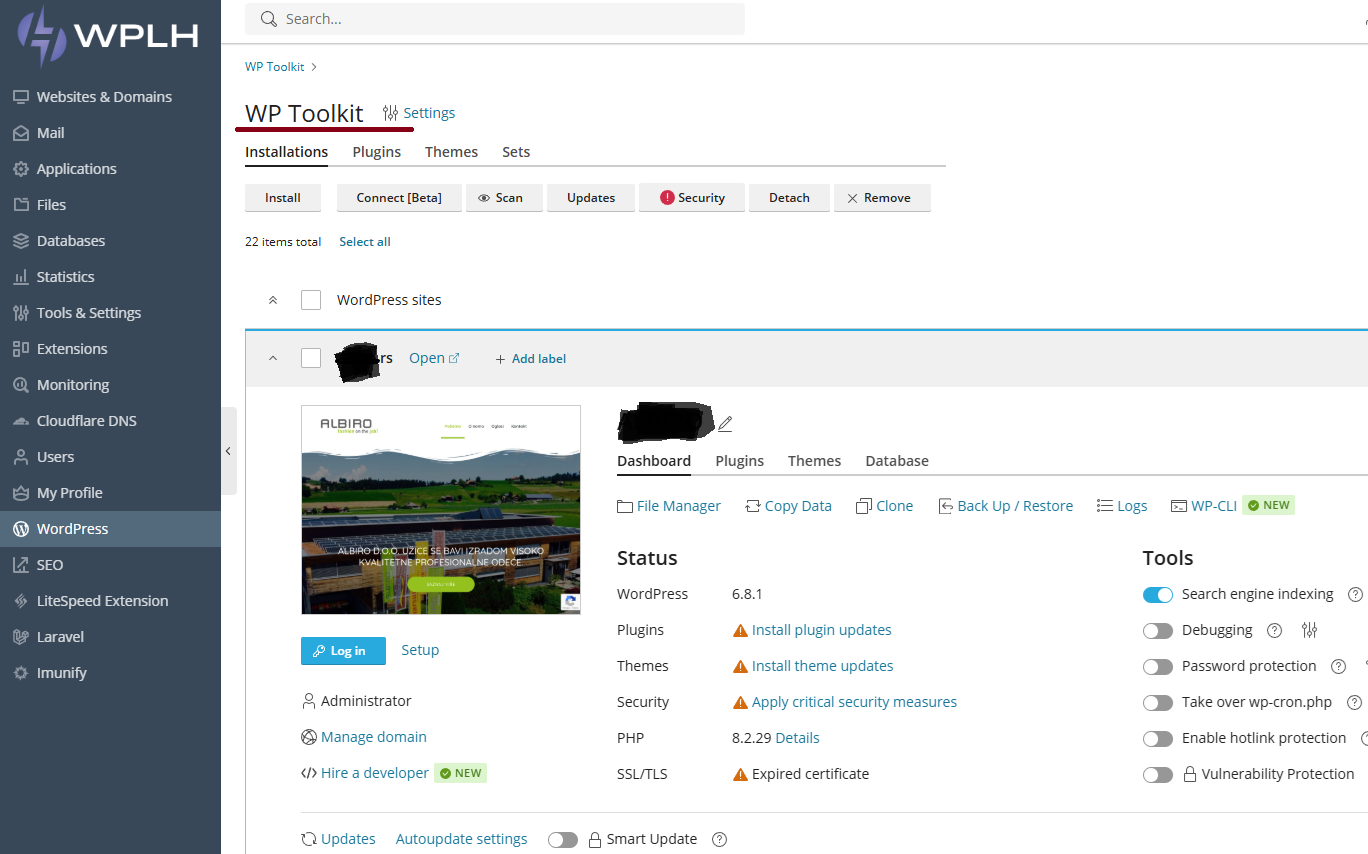Image resolution: width=1368 pixels, height=854 pixels.
Task: Click the Imunify gear icon
Action: (x=20, y=673)
